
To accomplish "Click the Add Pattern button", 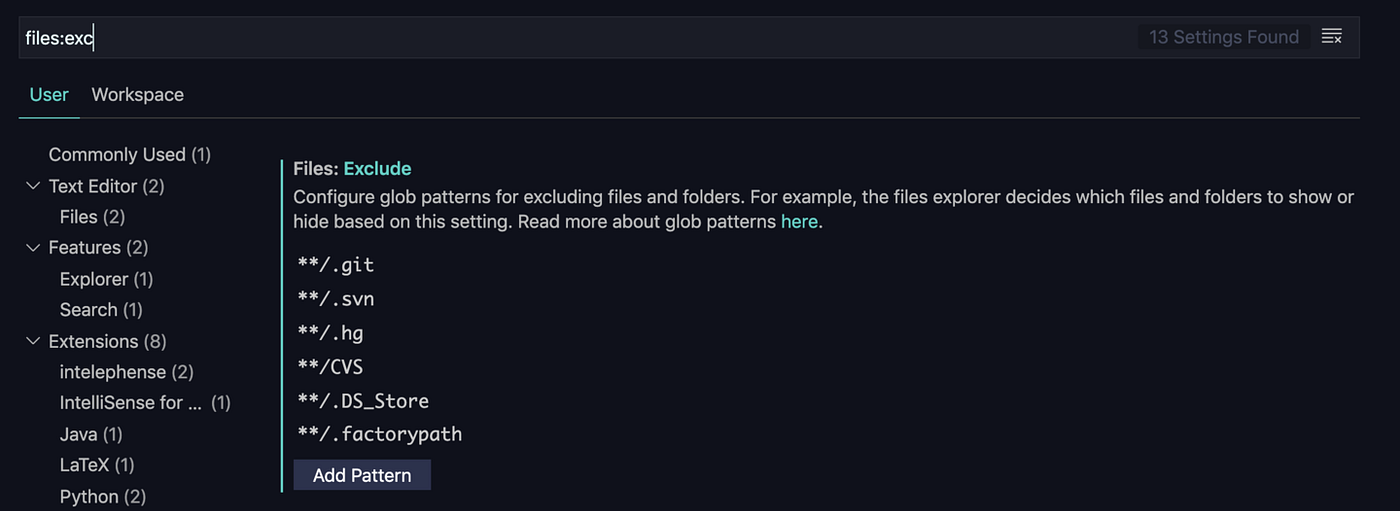I will 362,475.
